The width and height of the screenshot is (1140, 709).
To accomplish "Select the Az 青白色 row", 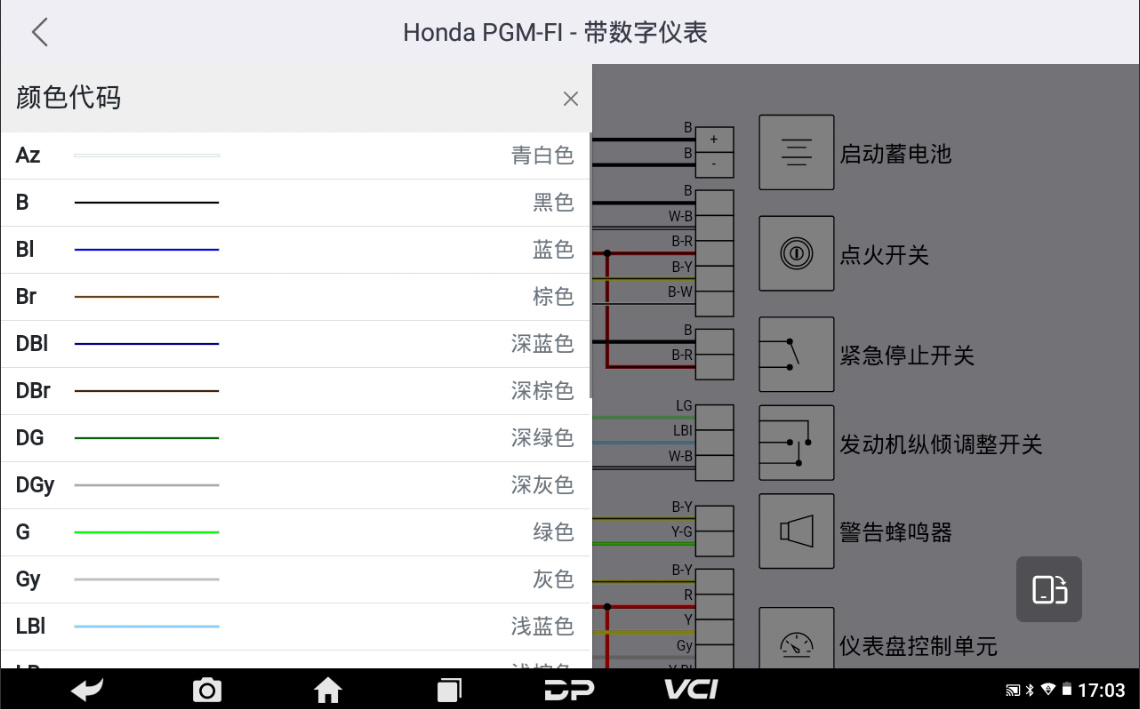I will tap(295, 156).
